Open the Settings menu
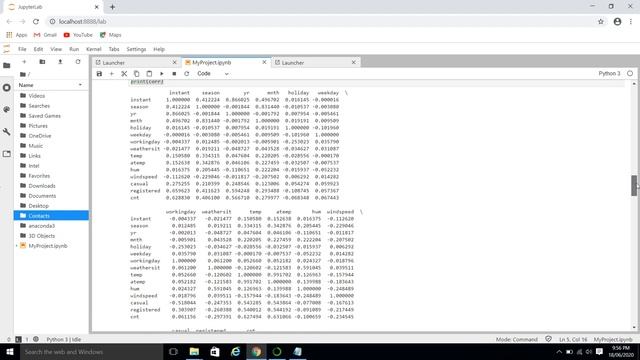 click(x=136, y=49)
